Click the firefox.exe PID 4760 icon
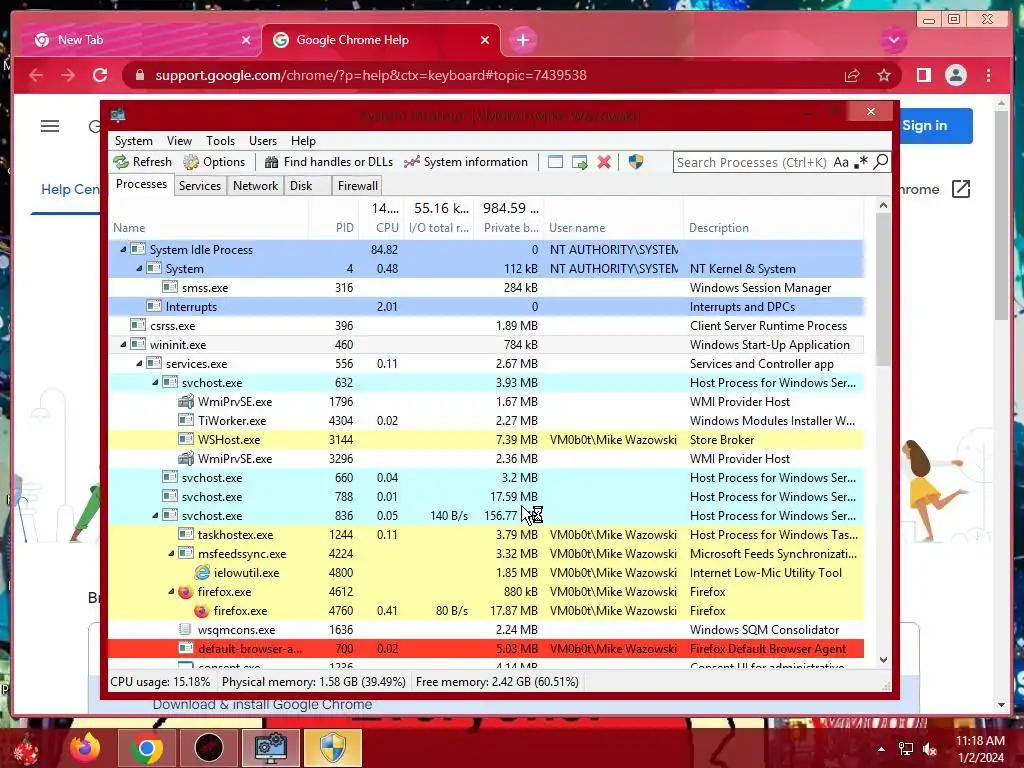This screenshot has height=768, width=1024. (x=202, y=611)
